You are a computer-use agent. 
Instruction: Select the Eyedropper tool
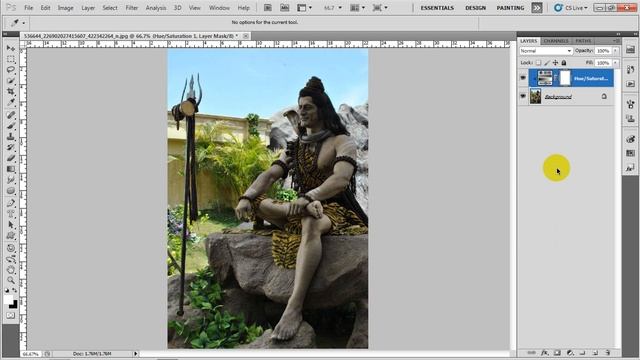click(x=11, y=103)
